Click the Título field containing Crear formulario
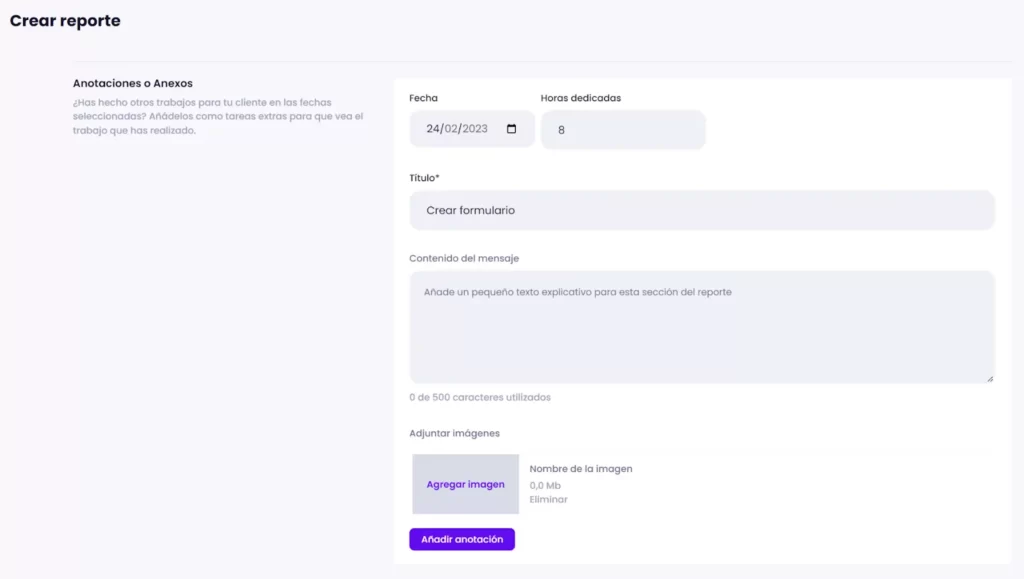The image size is (1024, 579). [x=700, y=210]
